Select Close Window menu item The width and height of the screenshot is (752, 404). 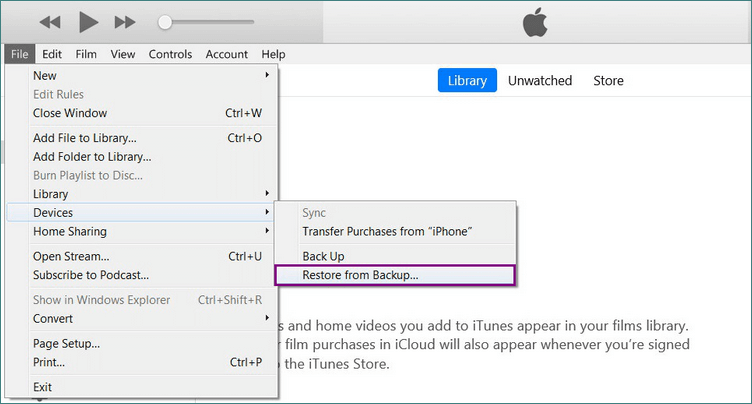(x=141, y=113)
